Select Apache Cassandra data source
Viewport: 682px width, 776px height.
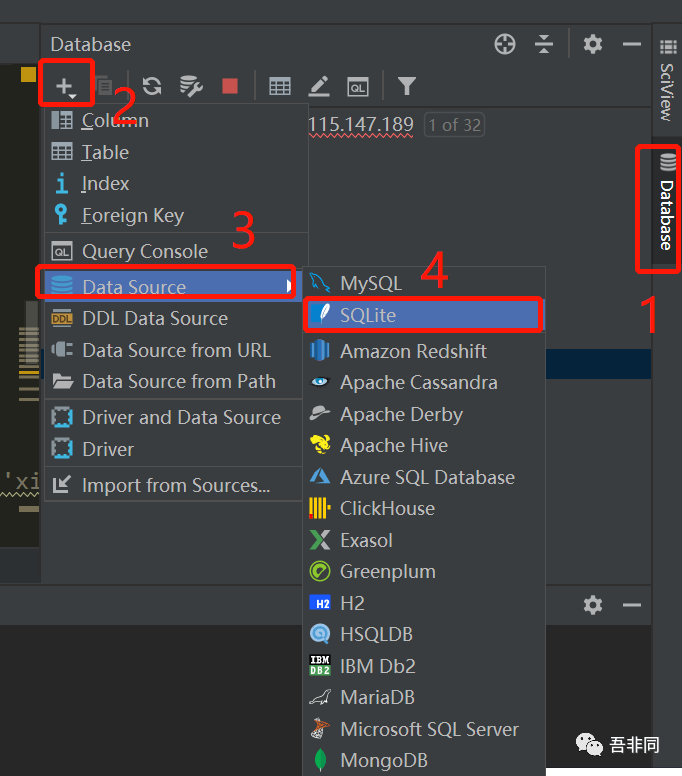(x=424, y=382)
